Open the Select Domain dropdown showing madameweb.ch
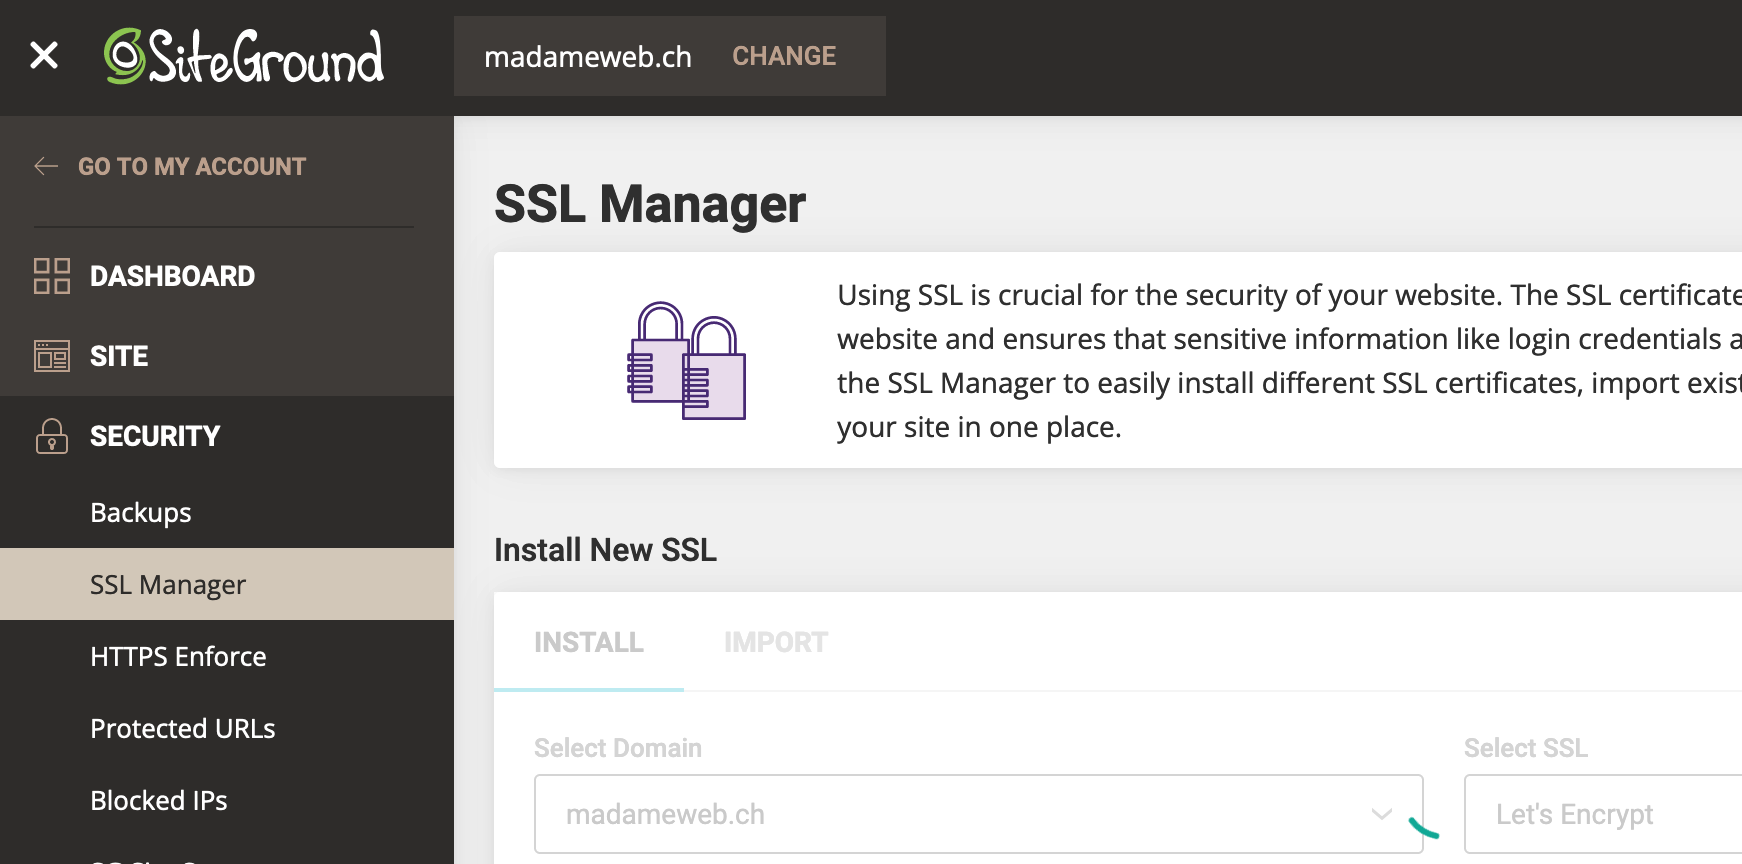 (x=960, y=814)
